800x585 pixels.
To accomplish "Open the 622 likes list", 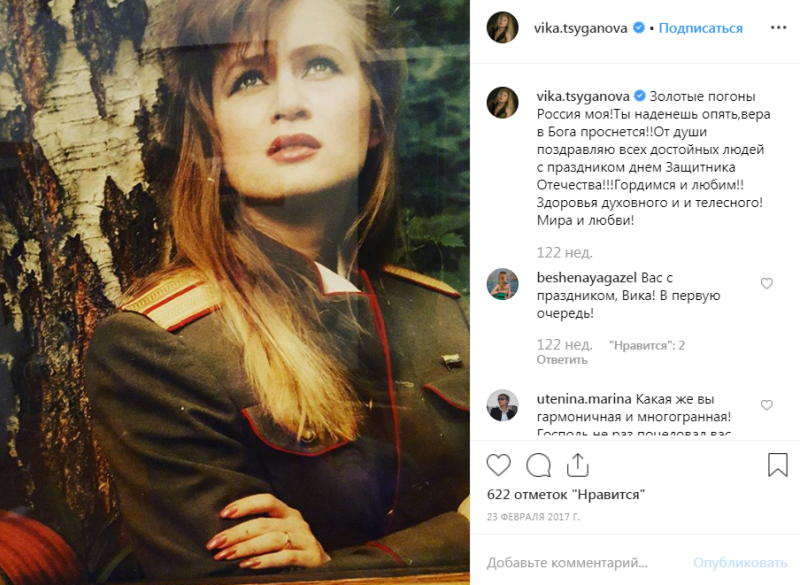I will [566, 494].
